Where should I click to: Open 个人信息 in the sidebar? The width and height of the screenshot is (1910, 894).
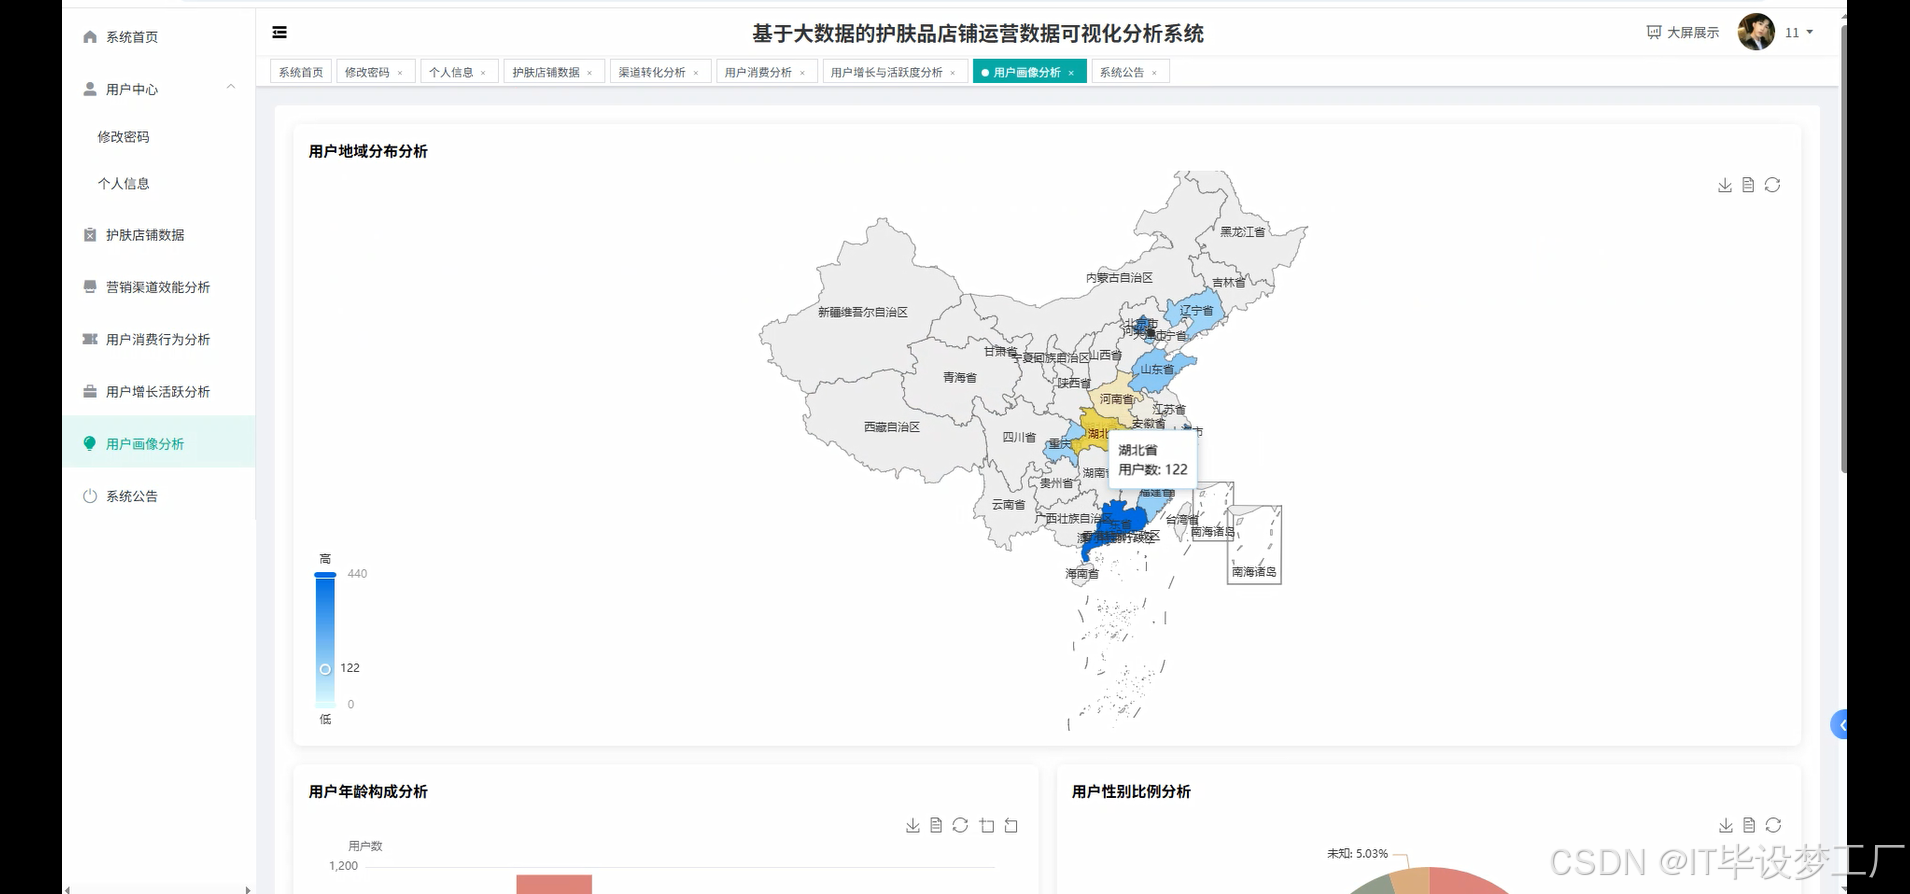coord(158,184)
